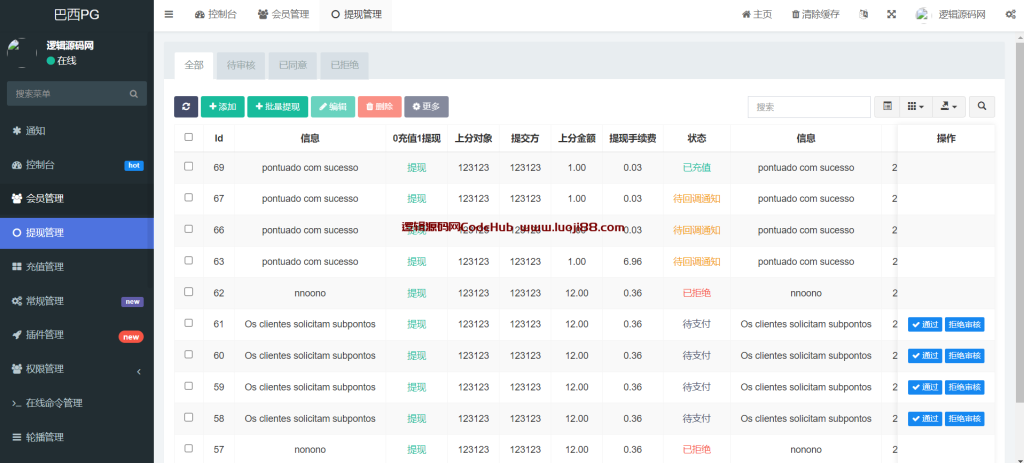
Task: Click the user avatar in the sidebar
Action: click(x=22, y=53)
